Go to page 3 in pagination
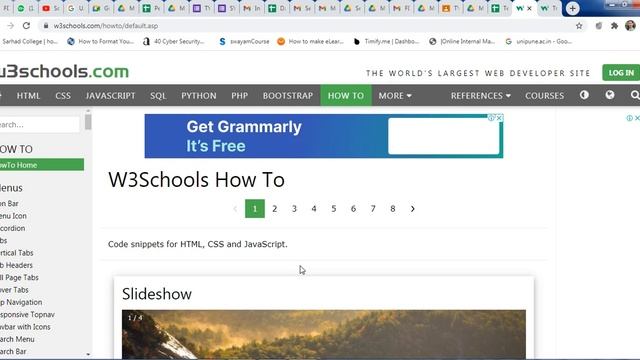Image resolution: width=640 pixels, height=360 pixels. [x=294, y=209]
